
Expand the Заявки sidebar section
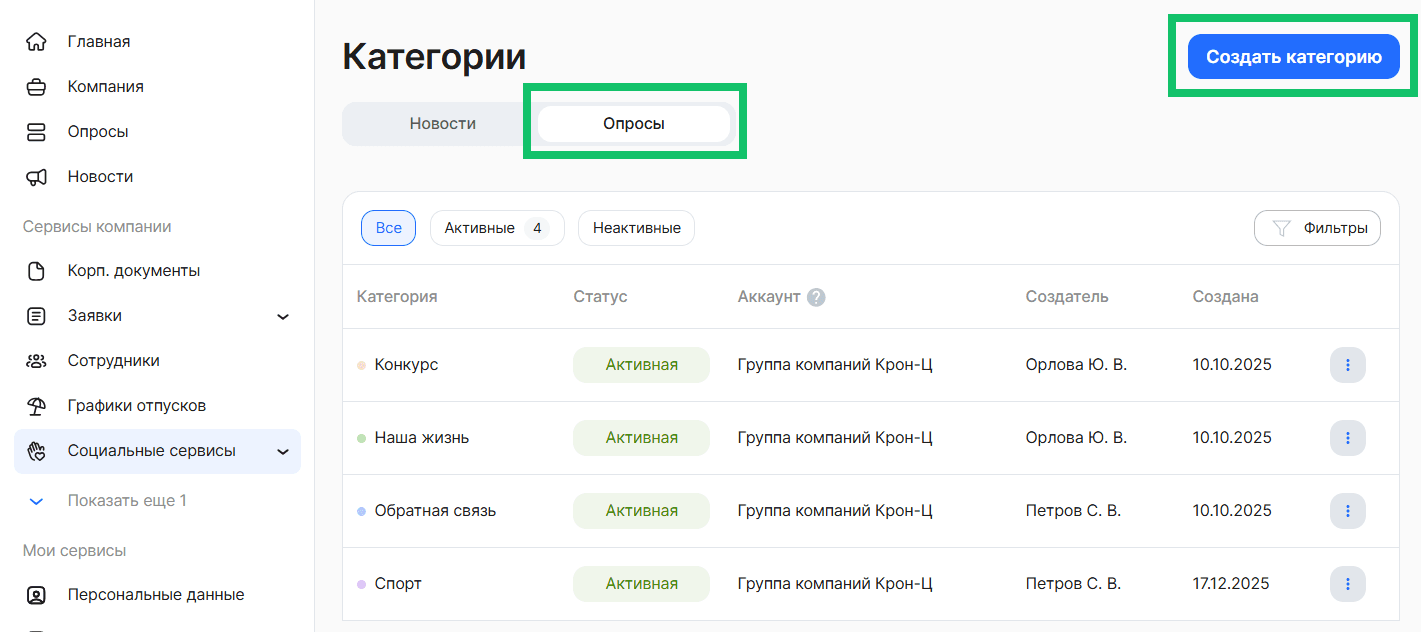[283, 316]
